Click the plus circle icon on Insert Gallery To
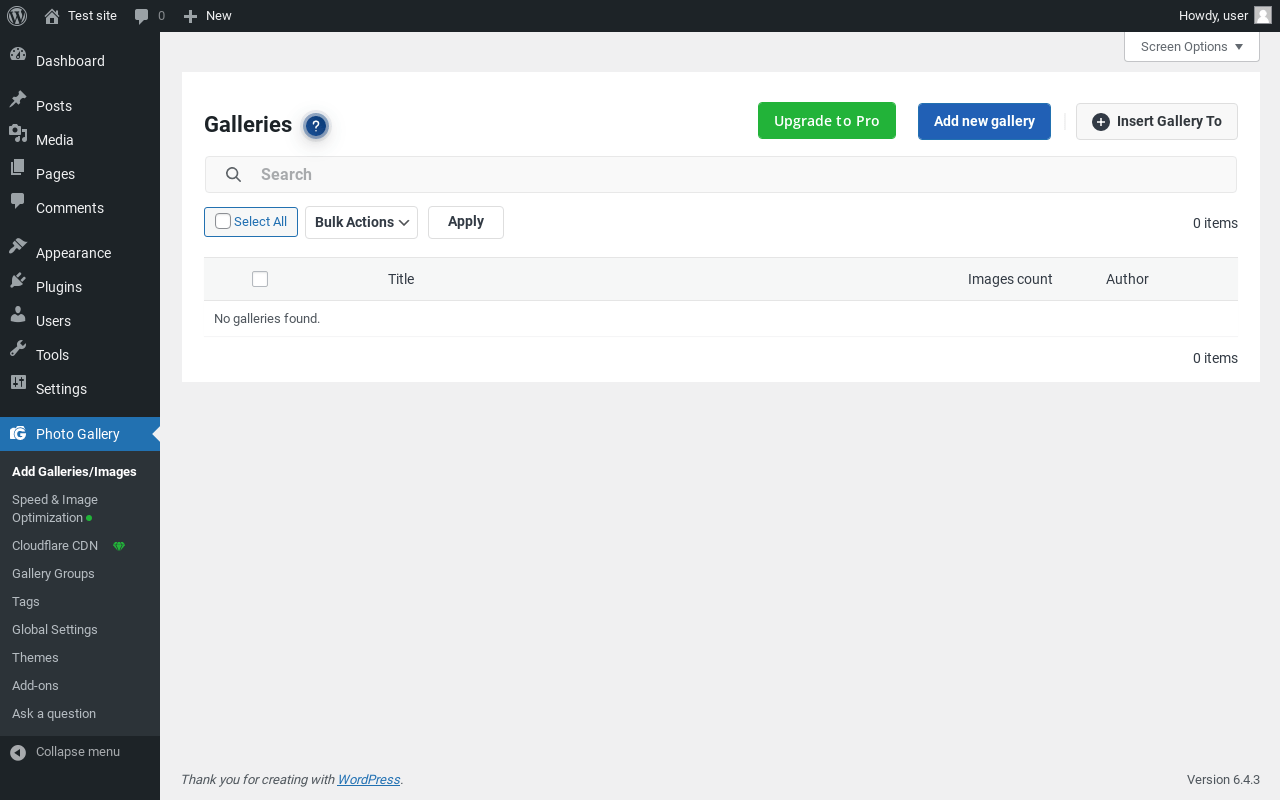The height and width of the screenshot is (800, 1280). pyautogui.click(x=1101, y=122)
